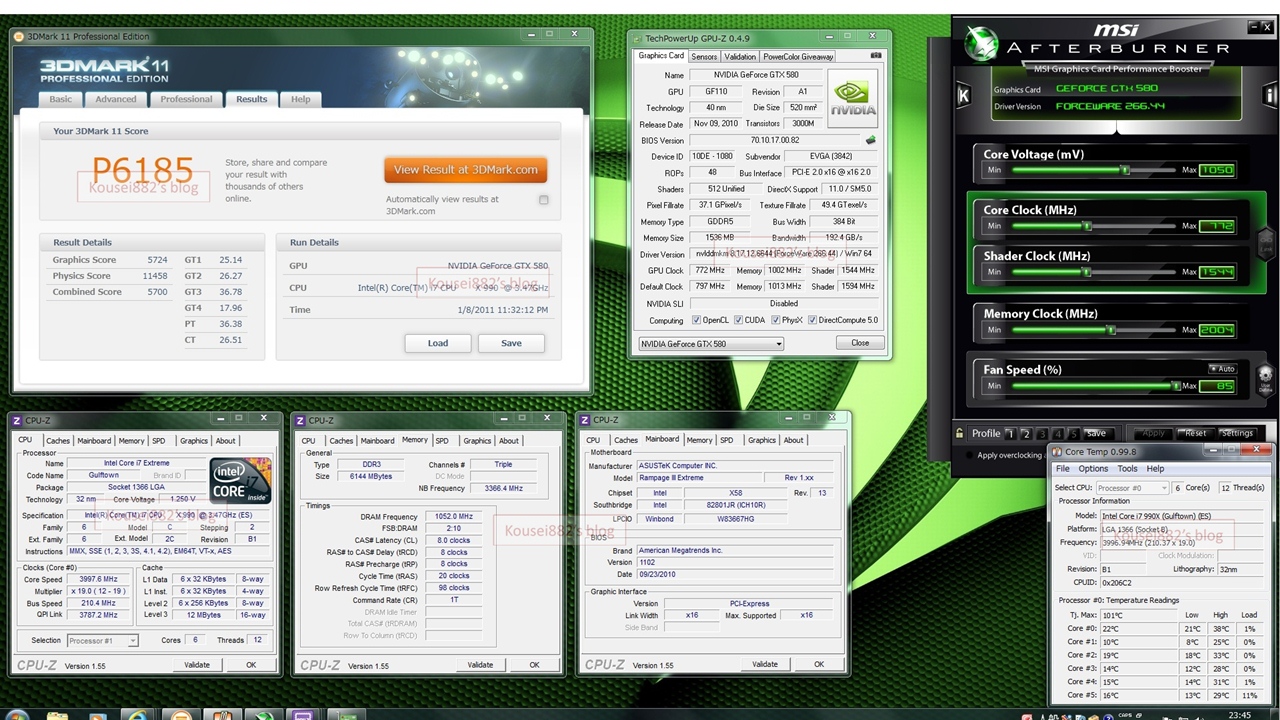Toggle the DirectCompute 5.0 checkbox in GPU-Z
The image size is (1280, 720).
click(x=811, y=320)
